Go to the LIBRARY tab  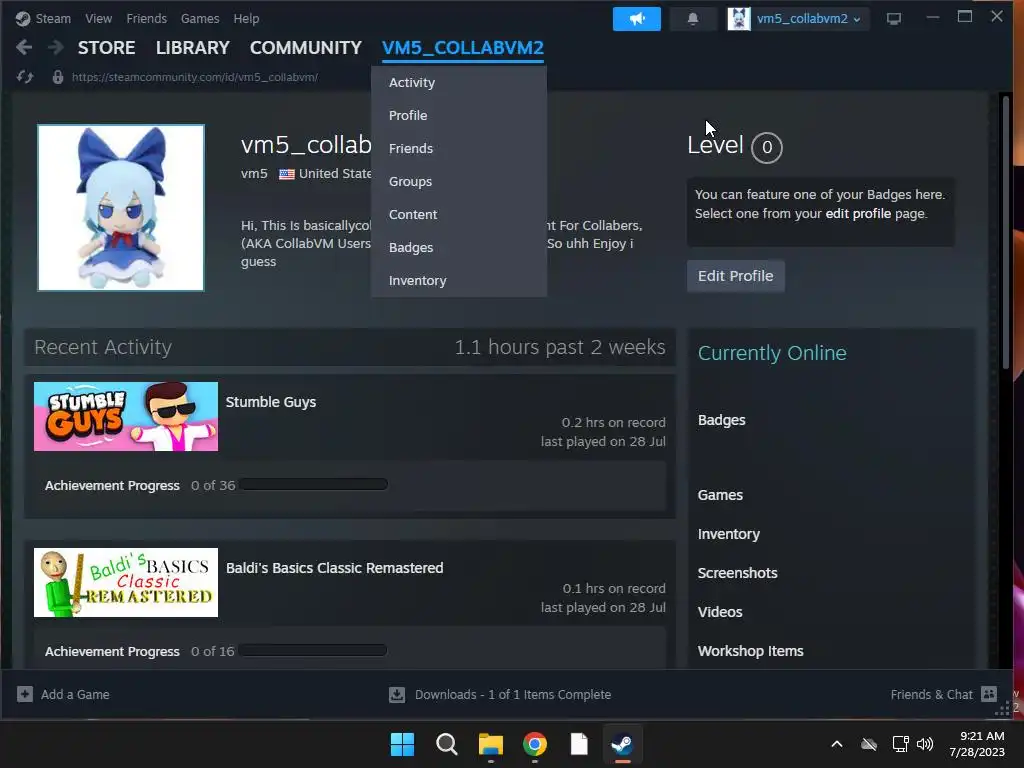(193, 48)
